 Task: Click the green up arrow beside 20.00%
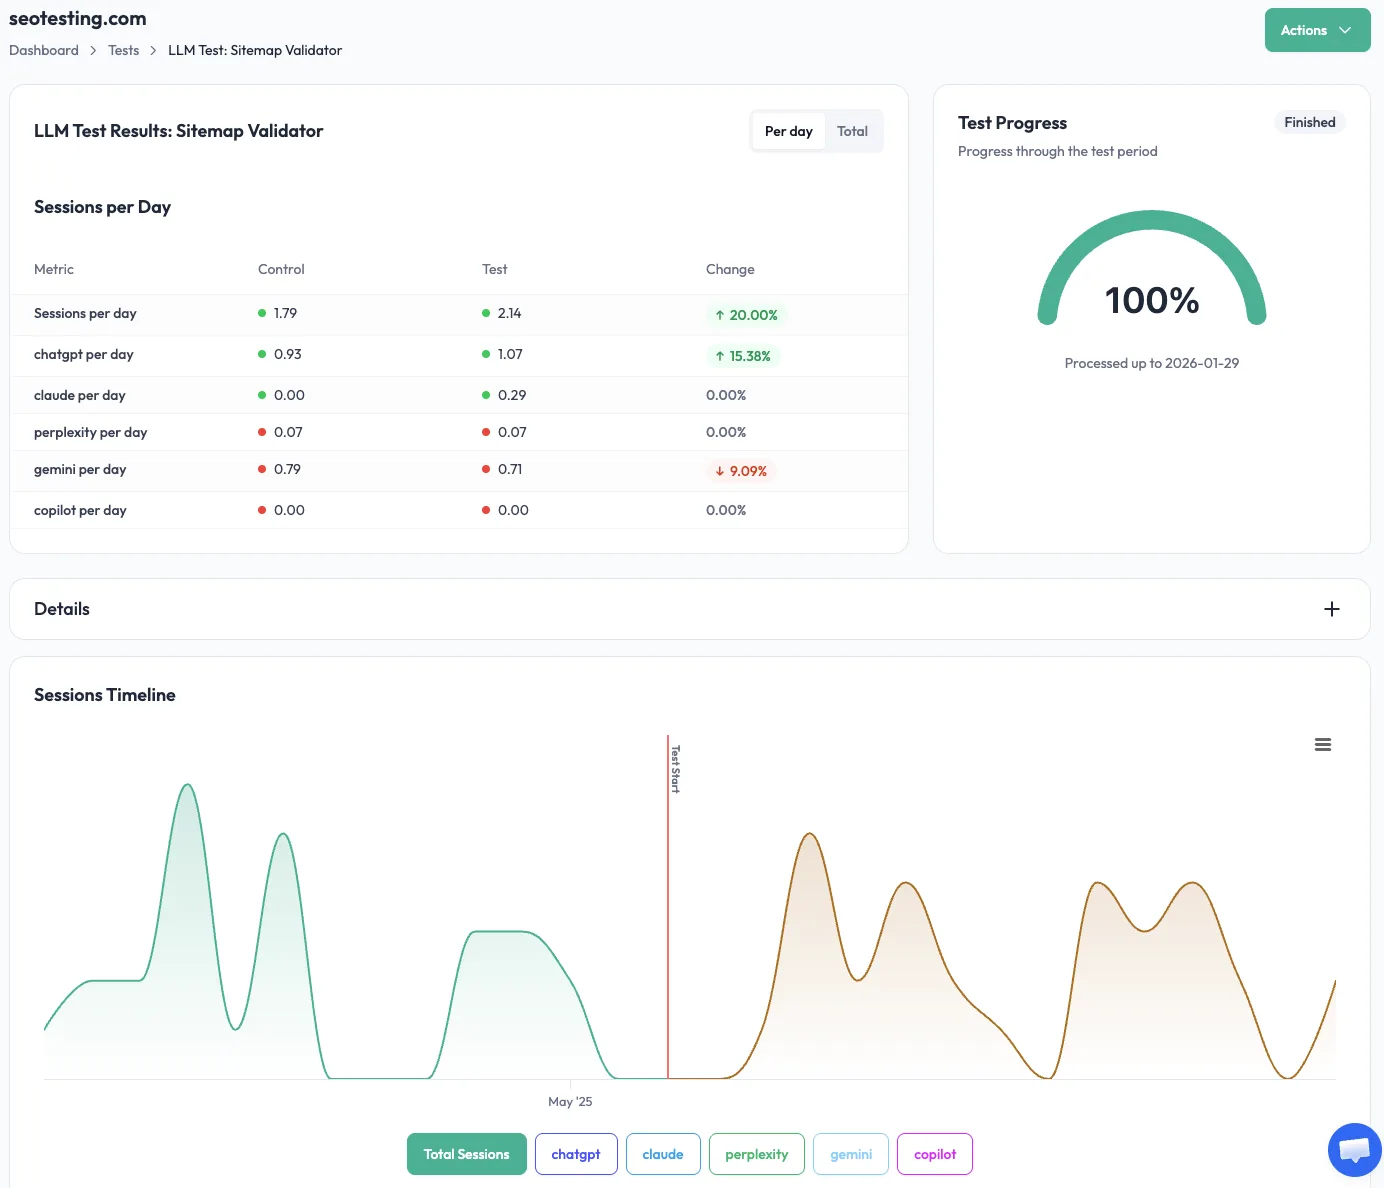(x=719, y=315)
